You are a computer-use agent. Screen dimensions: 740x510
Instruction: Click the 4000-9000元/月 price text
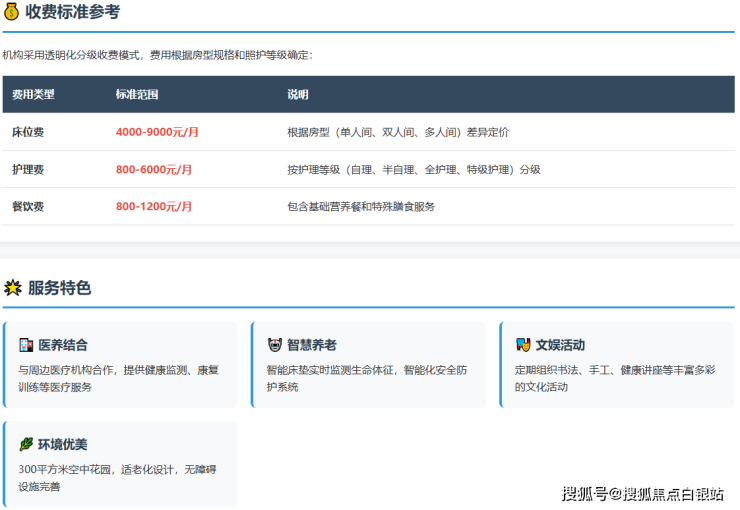157,132
